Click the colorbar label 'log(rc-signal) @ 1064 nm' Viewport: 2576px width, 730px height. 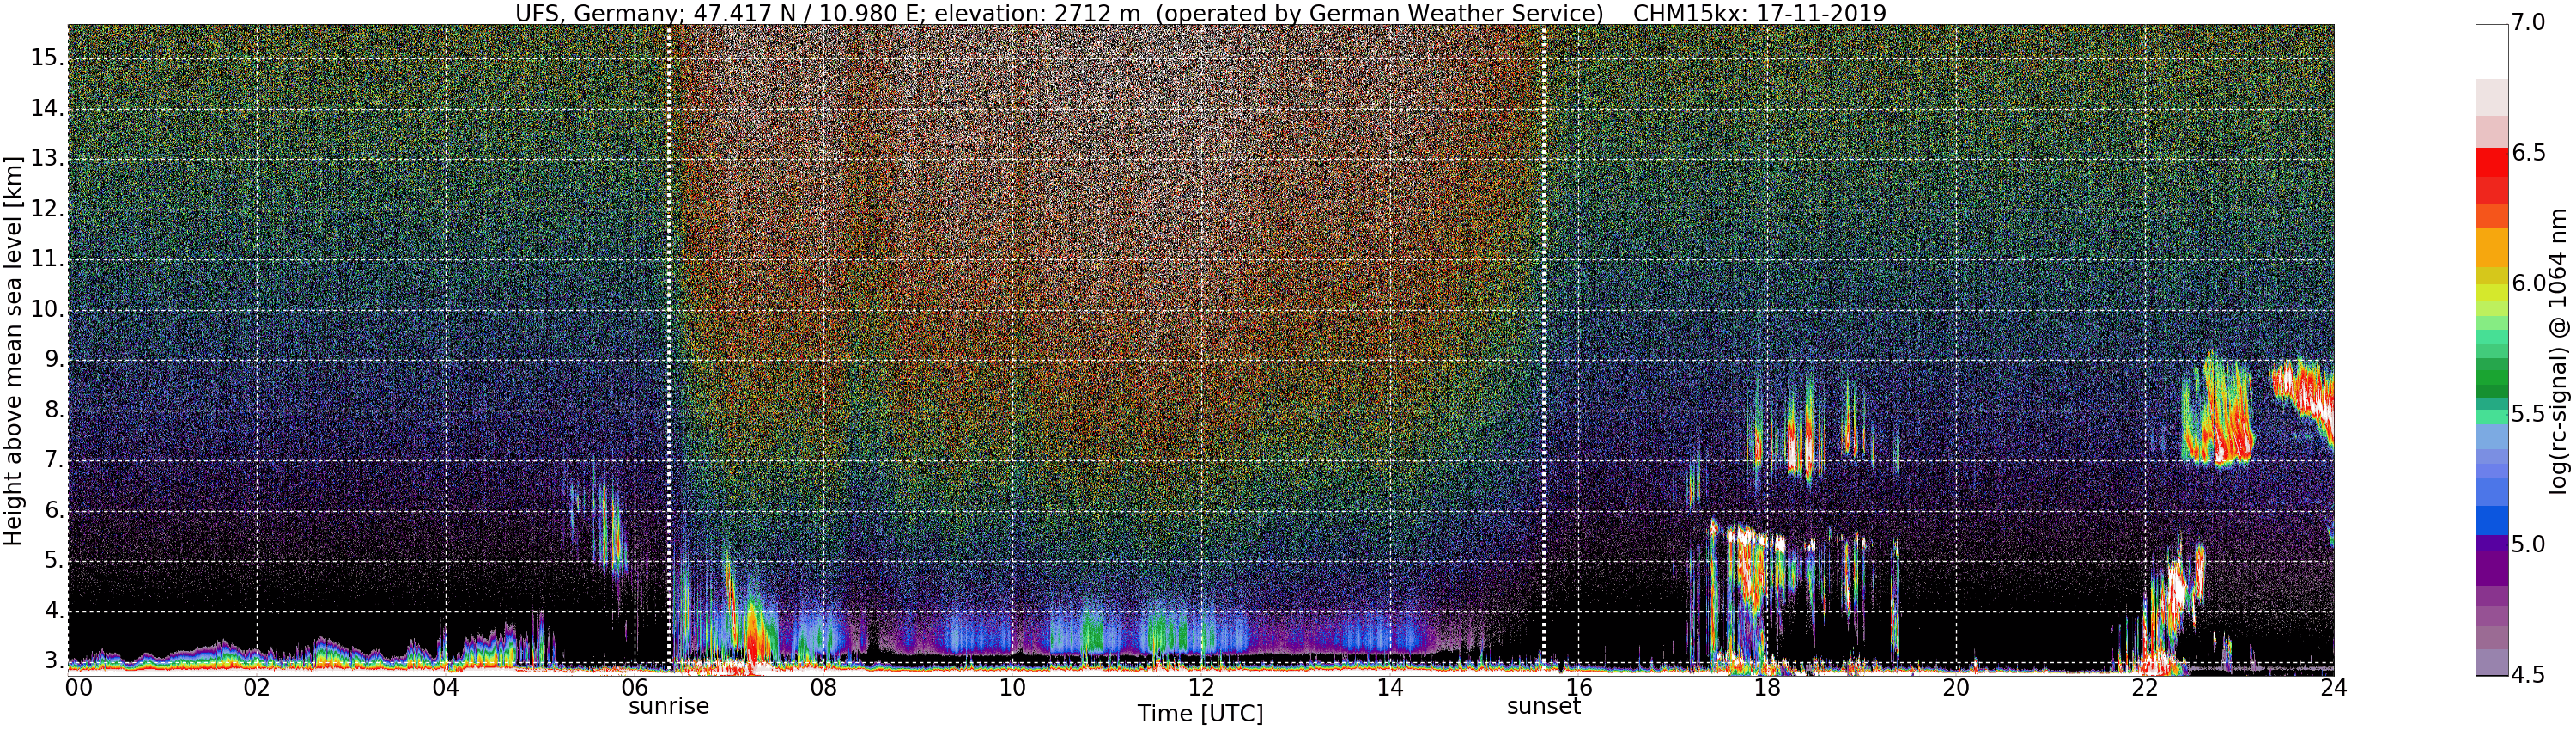click(x=2558, y=350)
